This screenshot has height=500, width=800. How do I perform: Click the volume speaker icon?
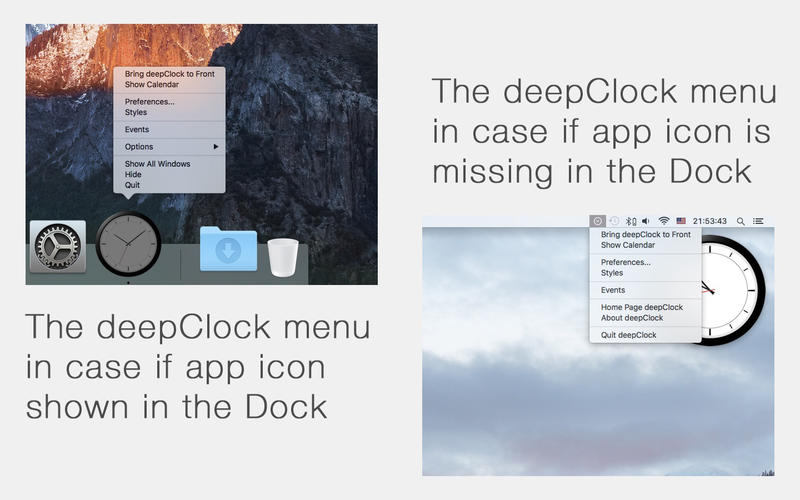coord(646,221)
